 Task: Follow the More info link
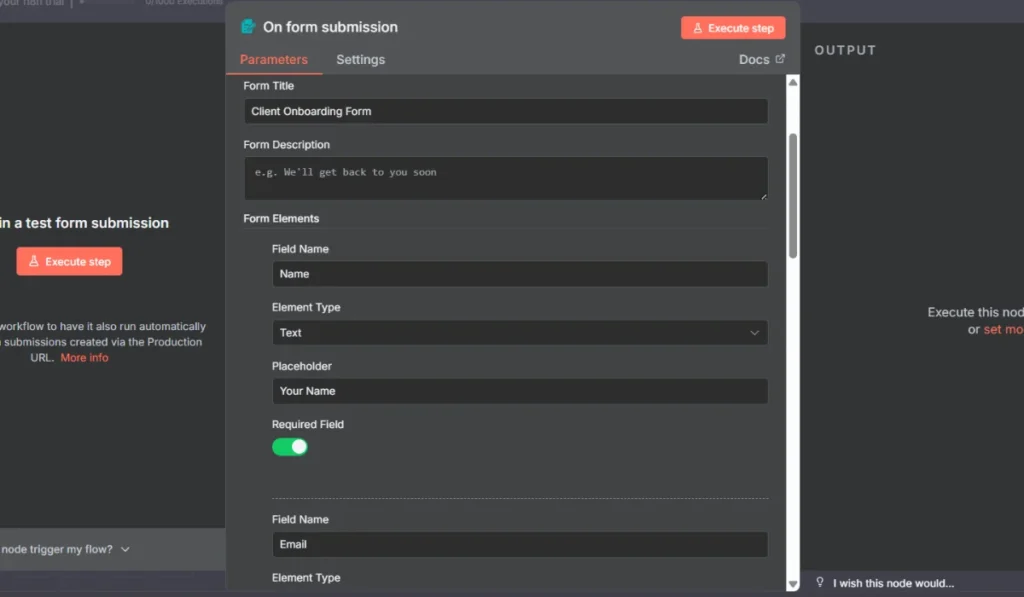pos(84,358)
